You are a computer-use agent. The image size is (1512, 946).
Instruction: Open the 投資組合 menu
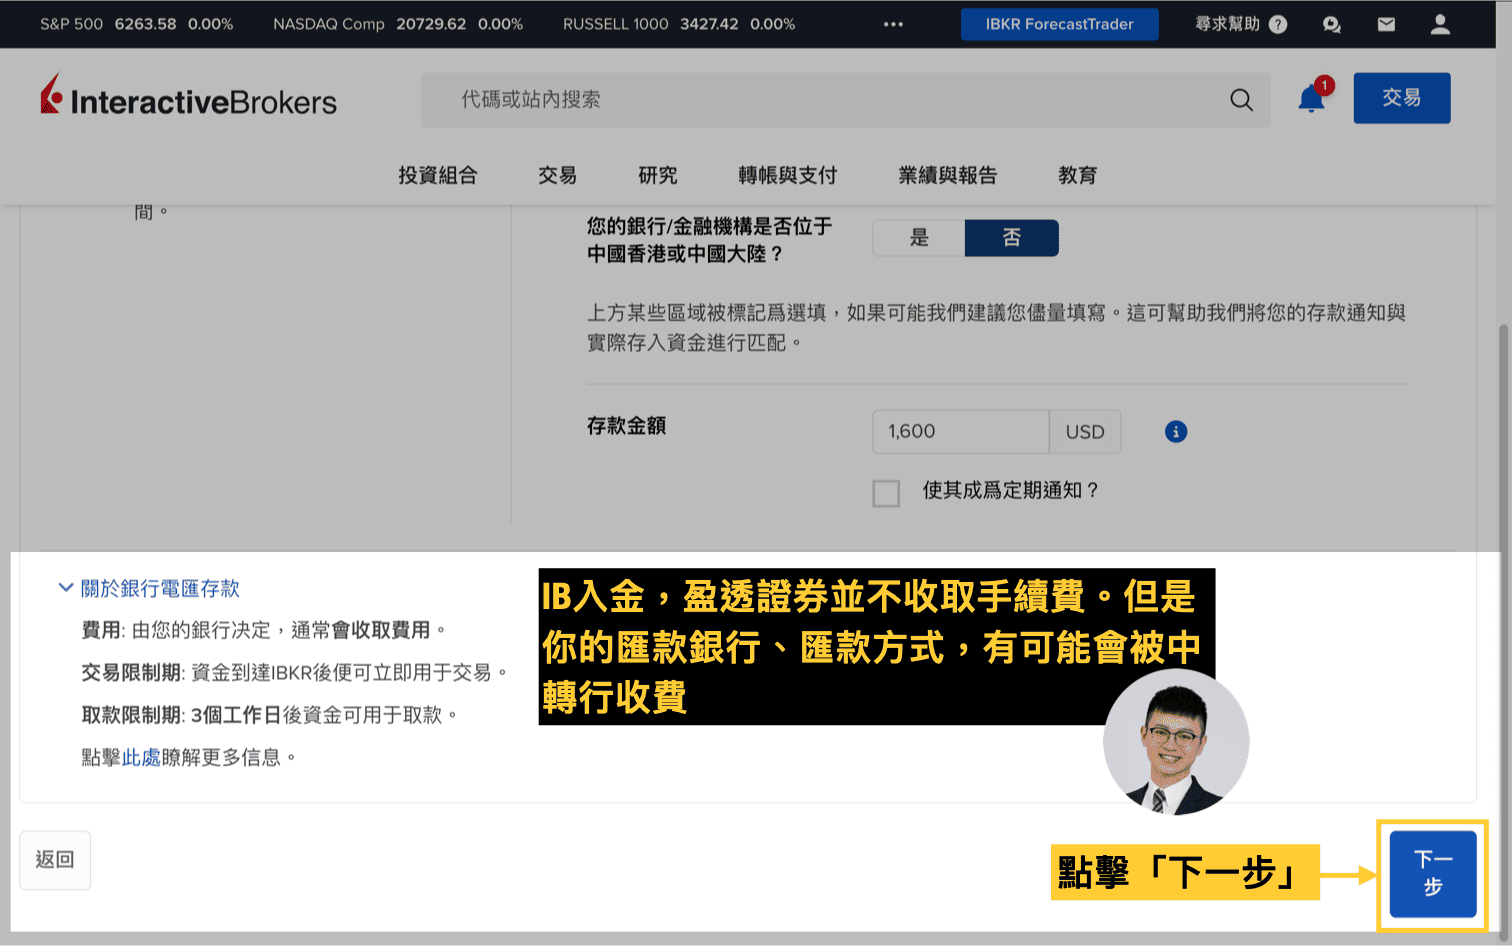[438, 175]
